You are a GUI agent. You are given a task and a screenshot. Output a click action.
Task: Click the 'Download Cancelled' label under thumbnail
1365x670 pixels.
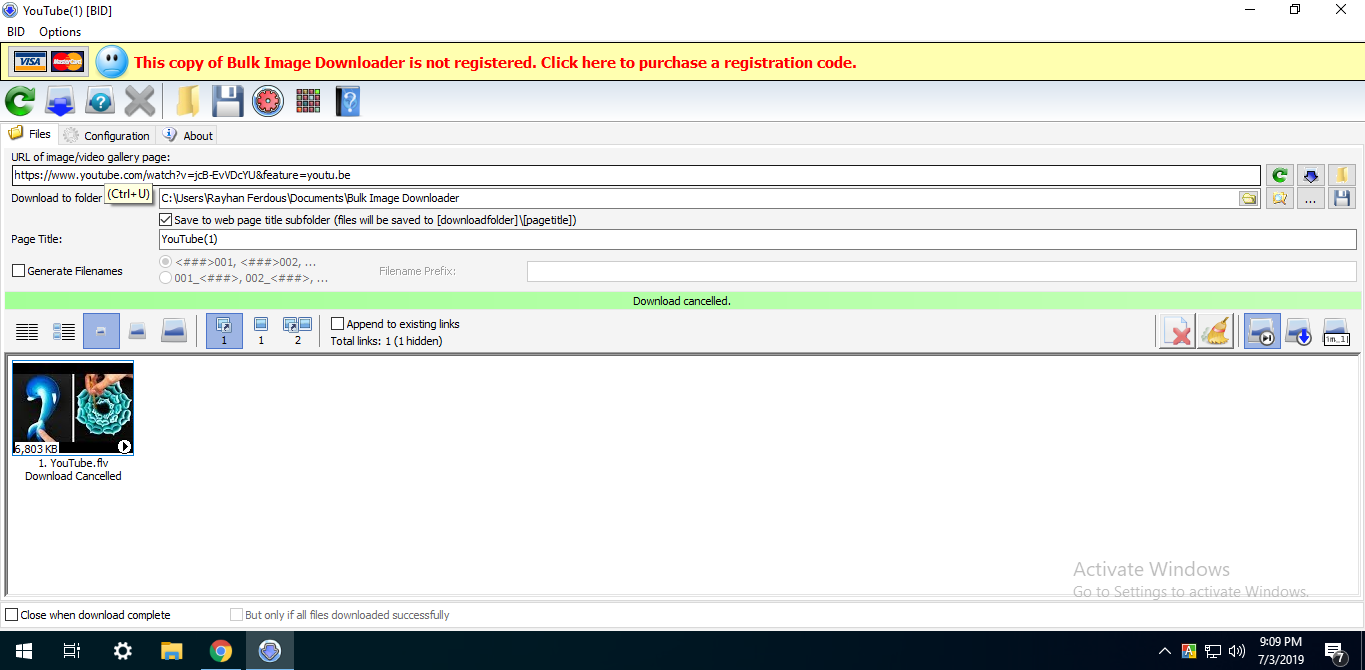(x=73, y=476)
